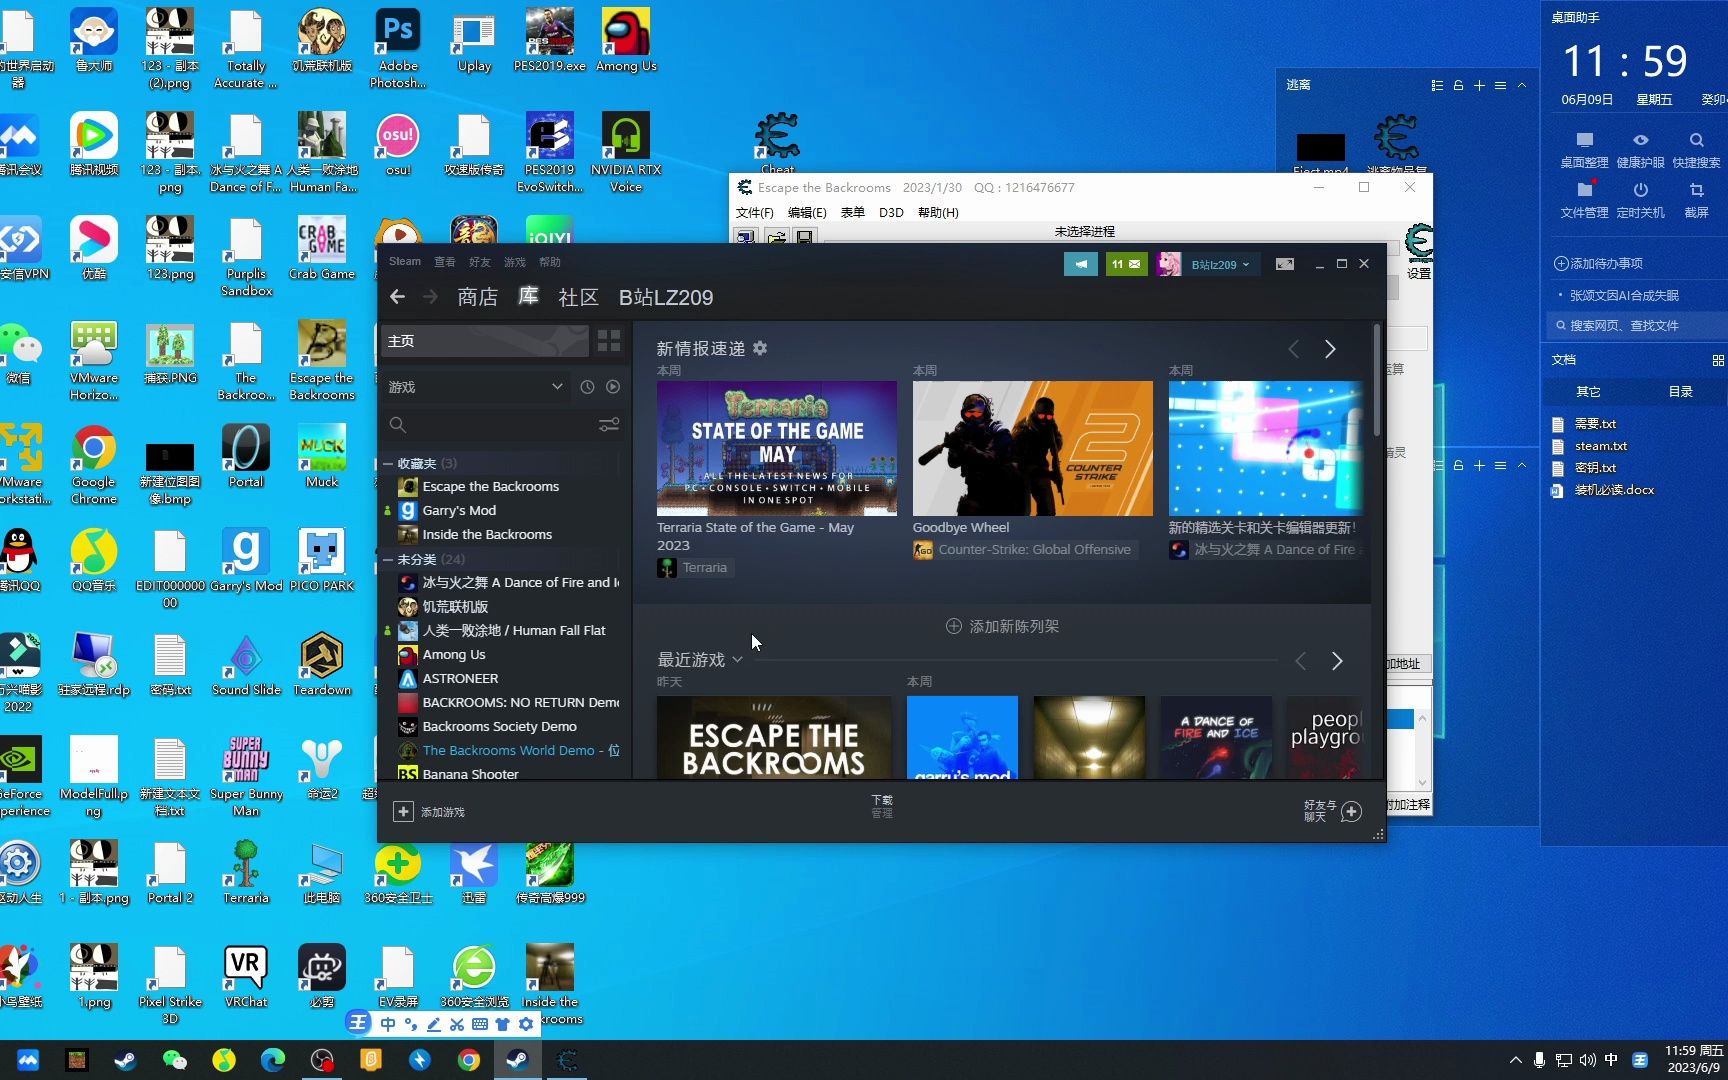Click 搜索网页、查找文件 search box

[x=1636, y=325]
